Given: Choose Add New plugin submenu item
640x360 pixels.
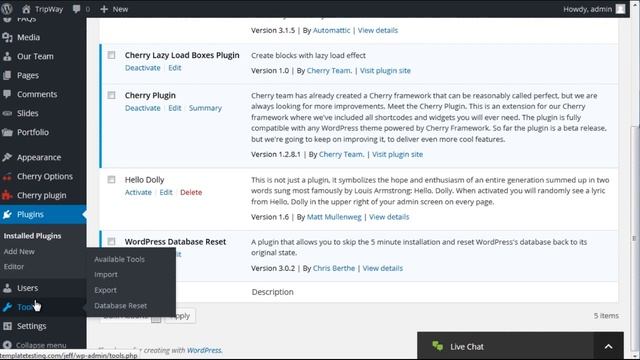Looking at the screenshot, I should coord(19,251).
